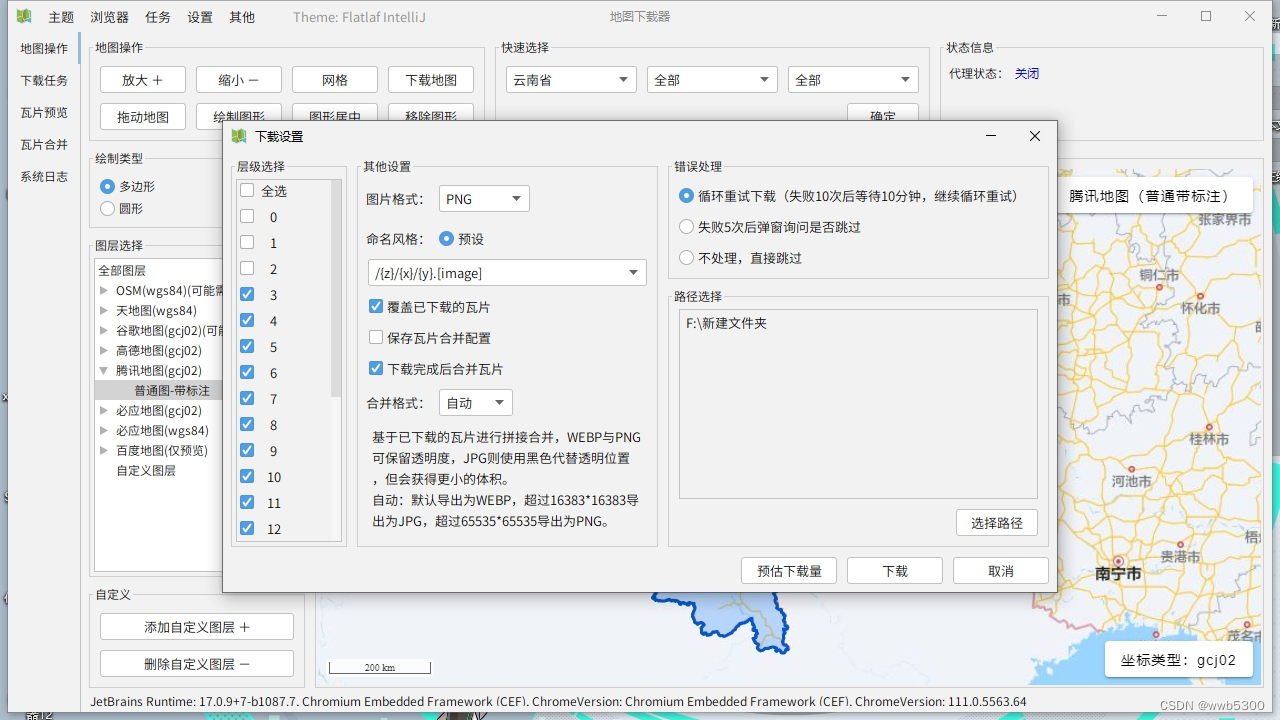This screenshot has width=1280, height=720.
Task: Select the 预设 naming style radio
Action: pos(446,239)
